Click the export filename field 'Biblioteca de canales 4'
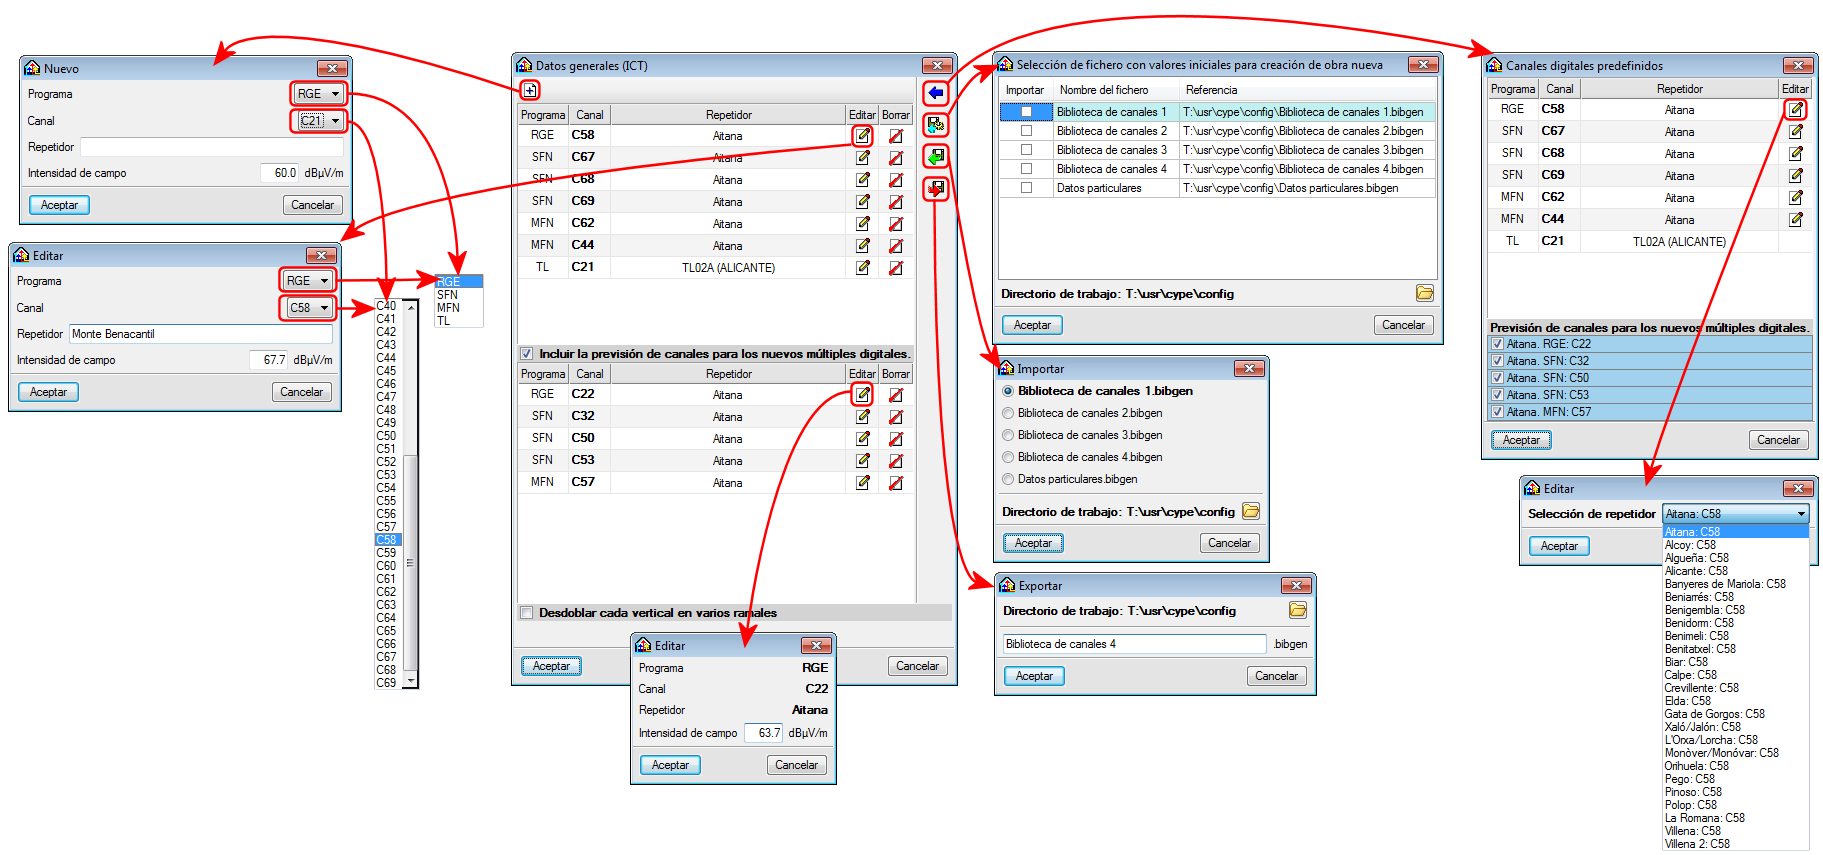The image size is (1823, 855). point(1135,644)
